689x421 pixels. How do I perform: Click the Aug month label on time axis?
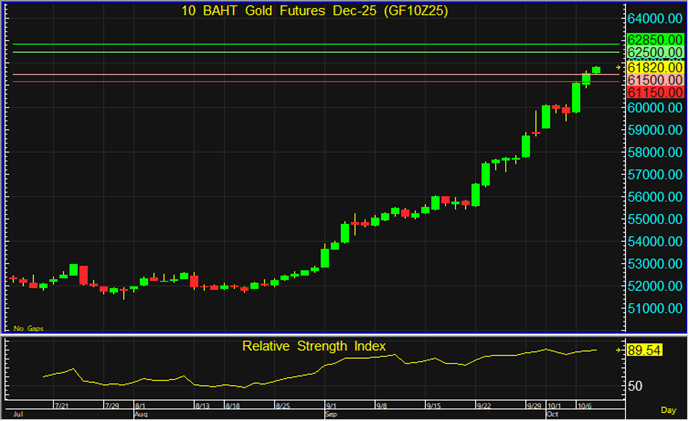pos(141,412)
